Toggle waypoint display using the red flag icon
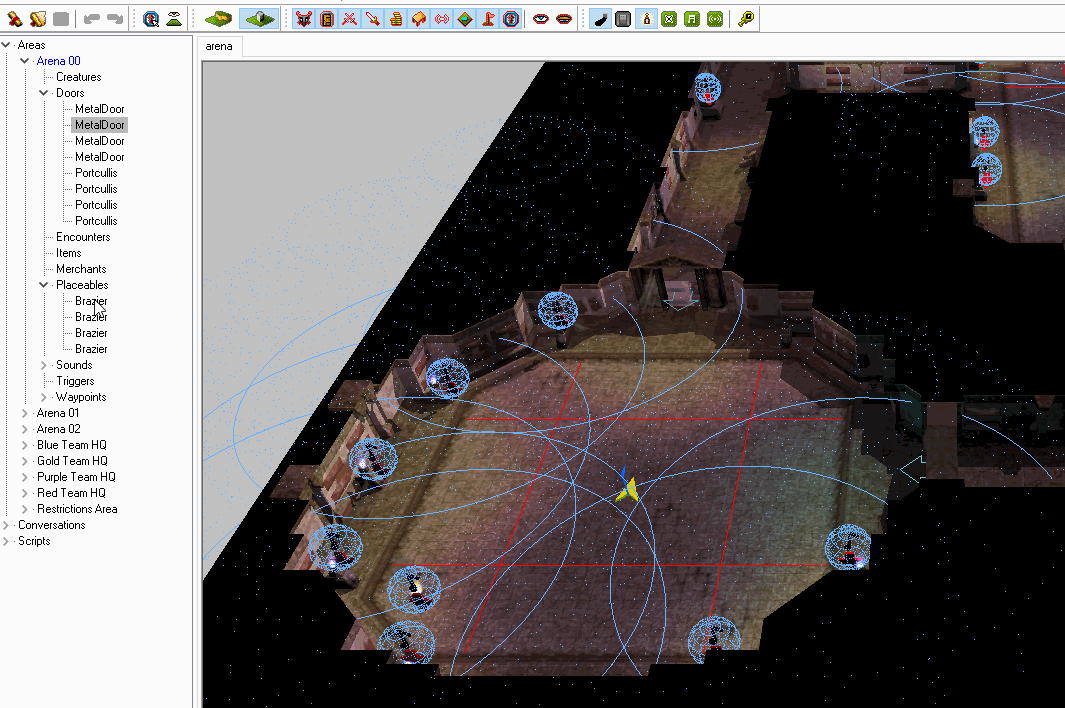Viewport: 1065px width, 708px height. point(488,19)
